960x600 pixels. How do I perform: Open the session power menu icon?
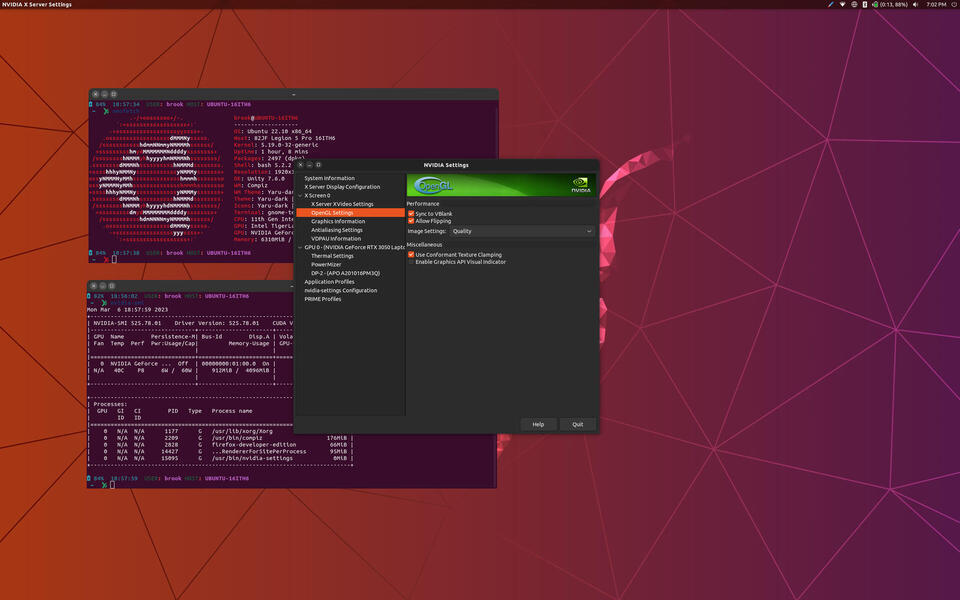pos(954,4)
